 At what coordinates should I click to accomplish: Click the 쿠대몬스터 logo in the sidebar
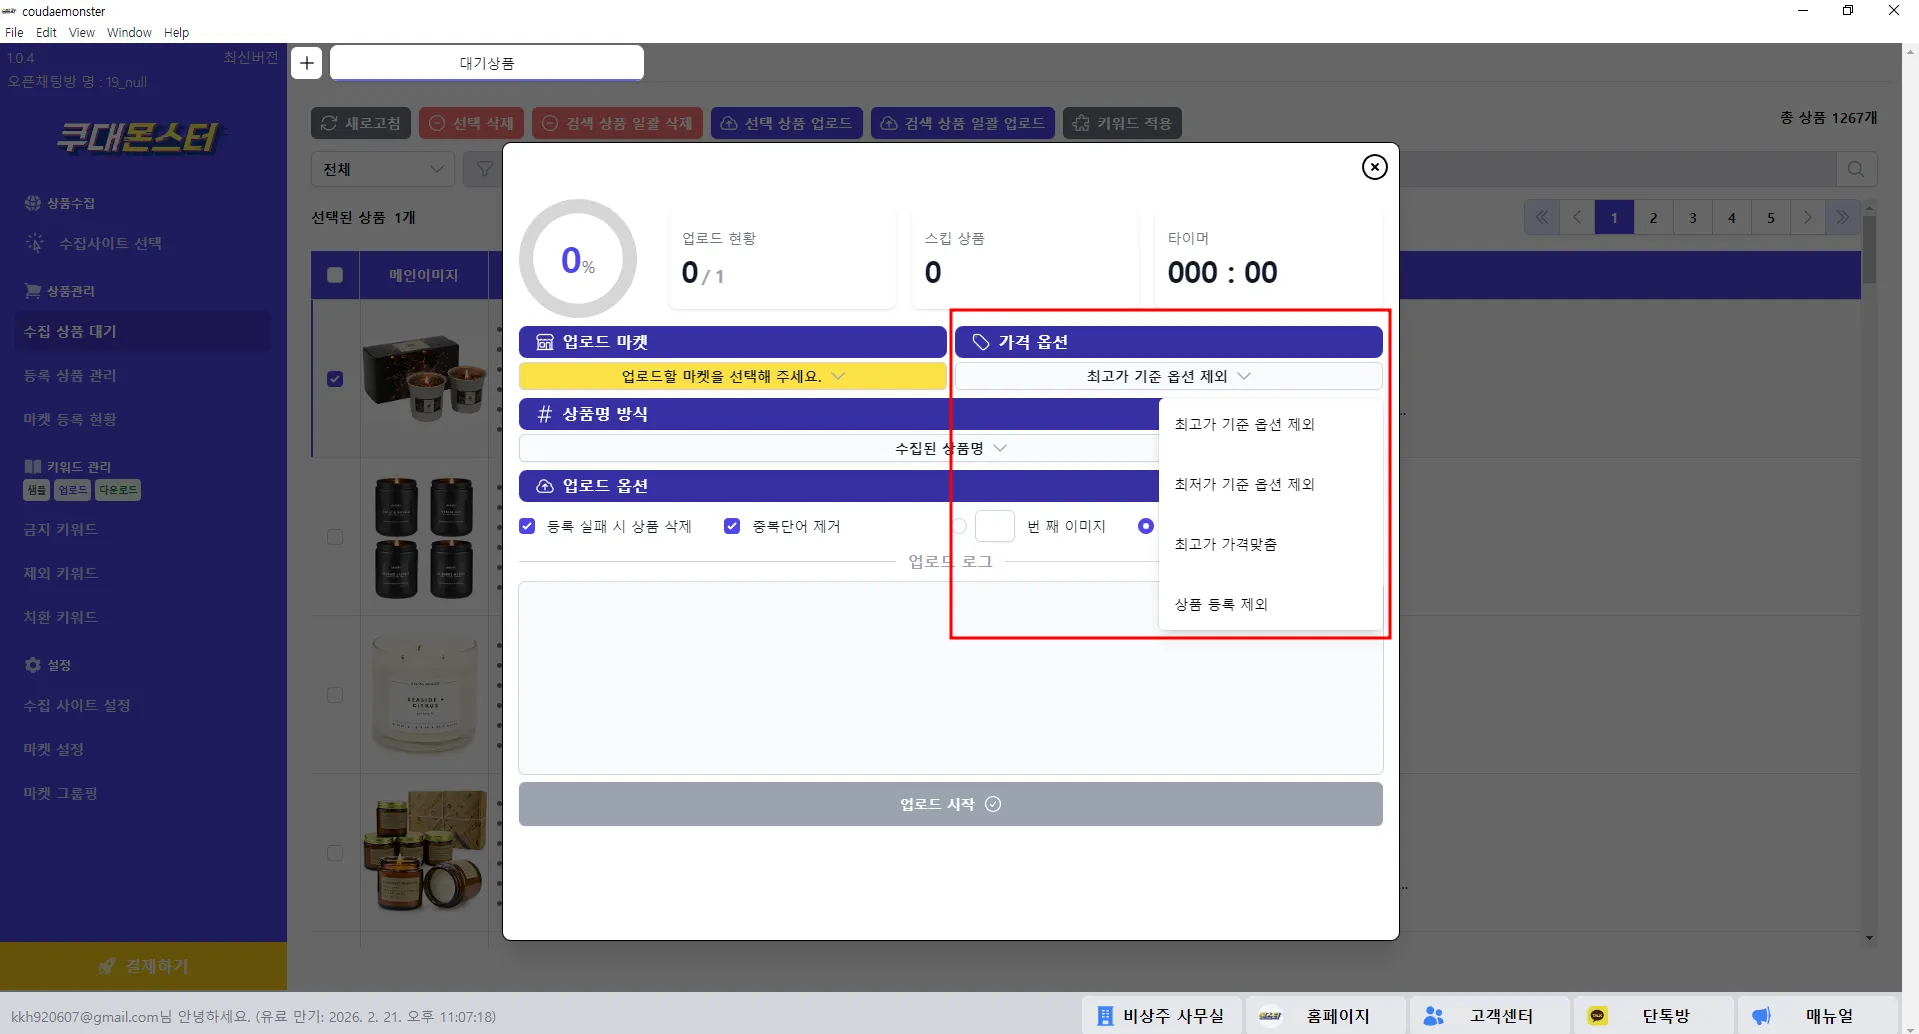coord(137,137)
